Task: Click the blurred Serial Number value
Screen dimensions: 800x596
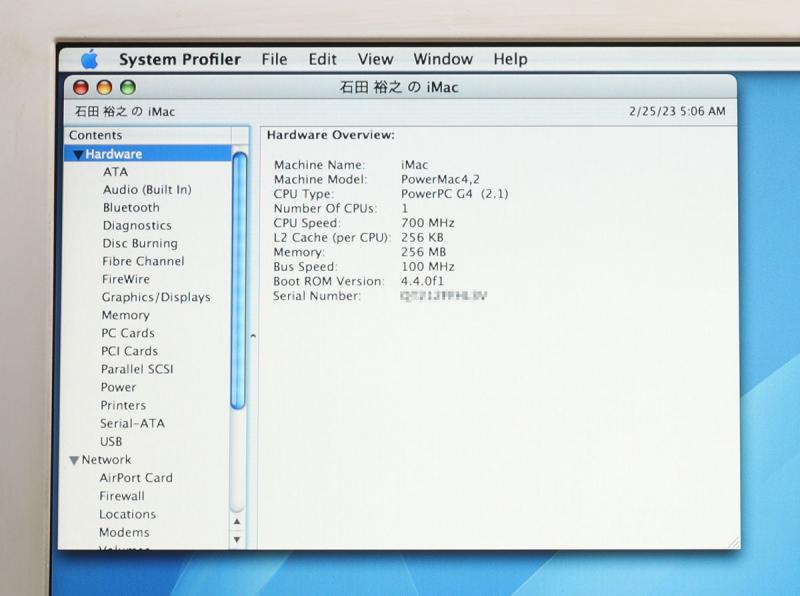Action: (x=443, y=296)
